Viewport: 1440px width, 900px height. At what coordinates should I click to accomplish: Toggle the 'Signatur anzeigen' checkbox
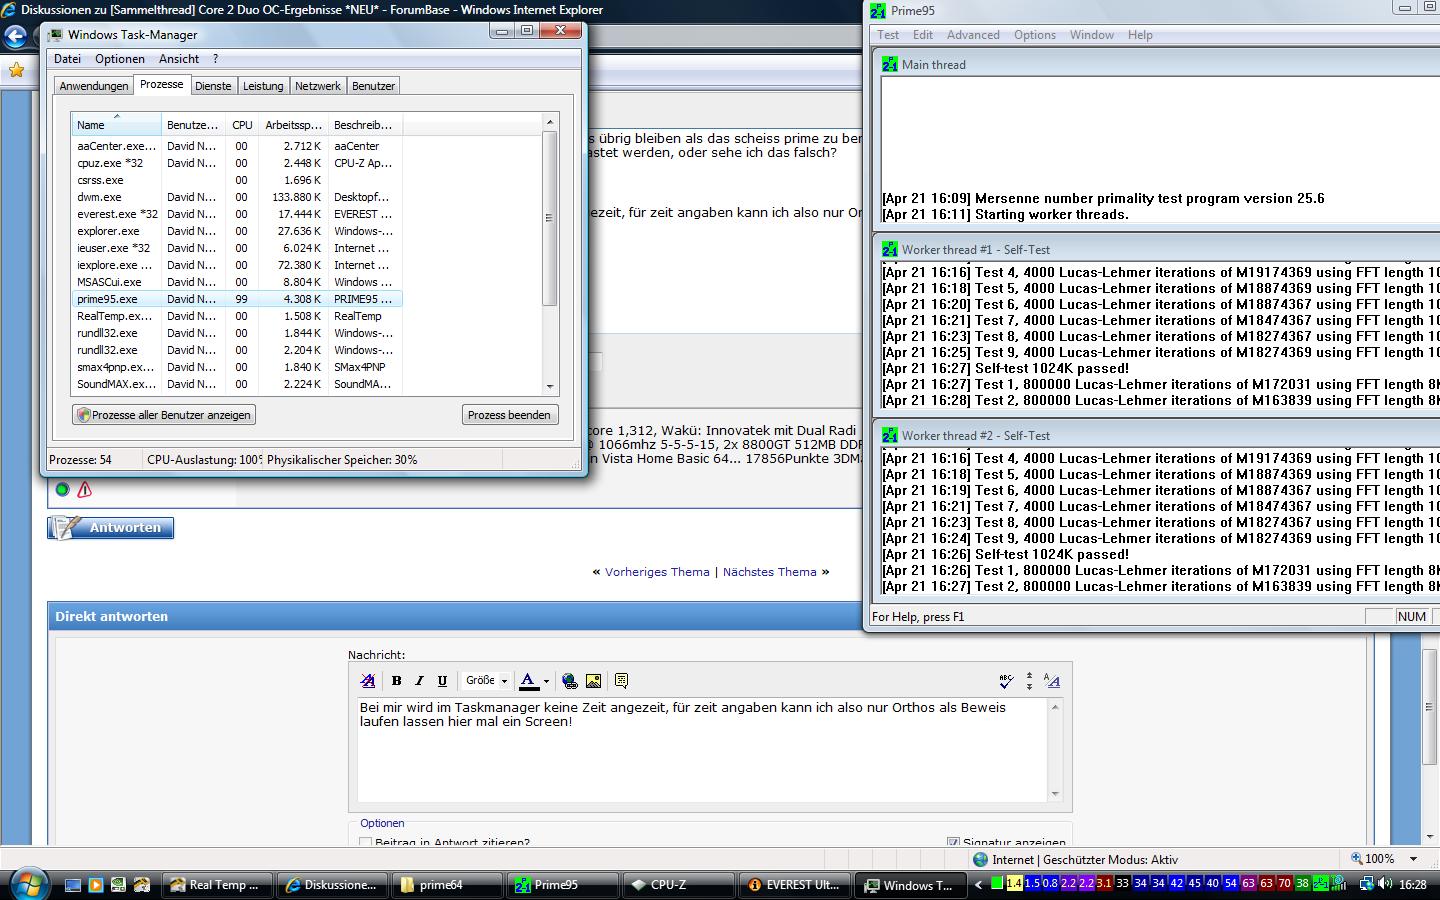[952, 843]
